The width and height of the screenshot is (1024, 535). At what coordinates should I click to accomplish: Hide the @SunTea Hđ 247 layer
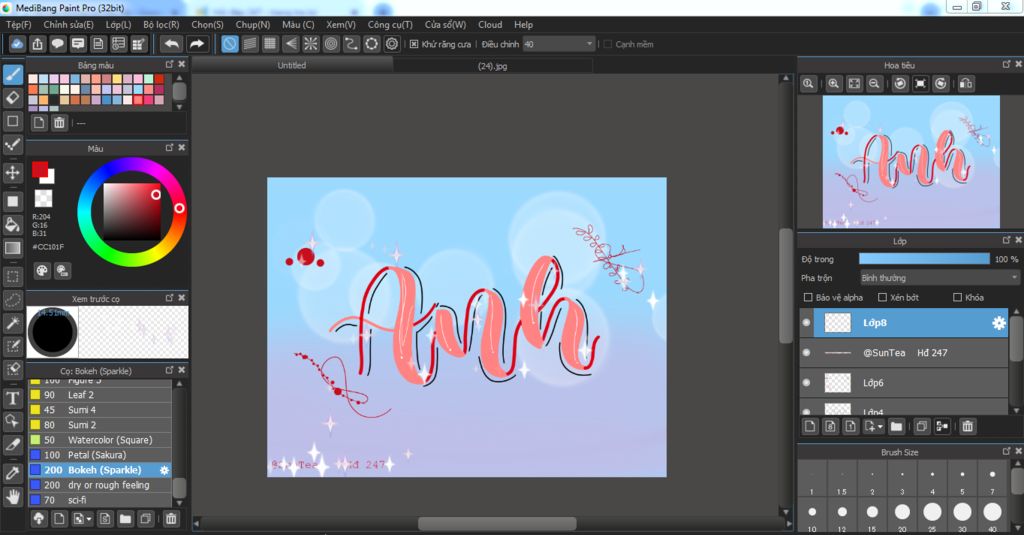(x=807, y=353)
